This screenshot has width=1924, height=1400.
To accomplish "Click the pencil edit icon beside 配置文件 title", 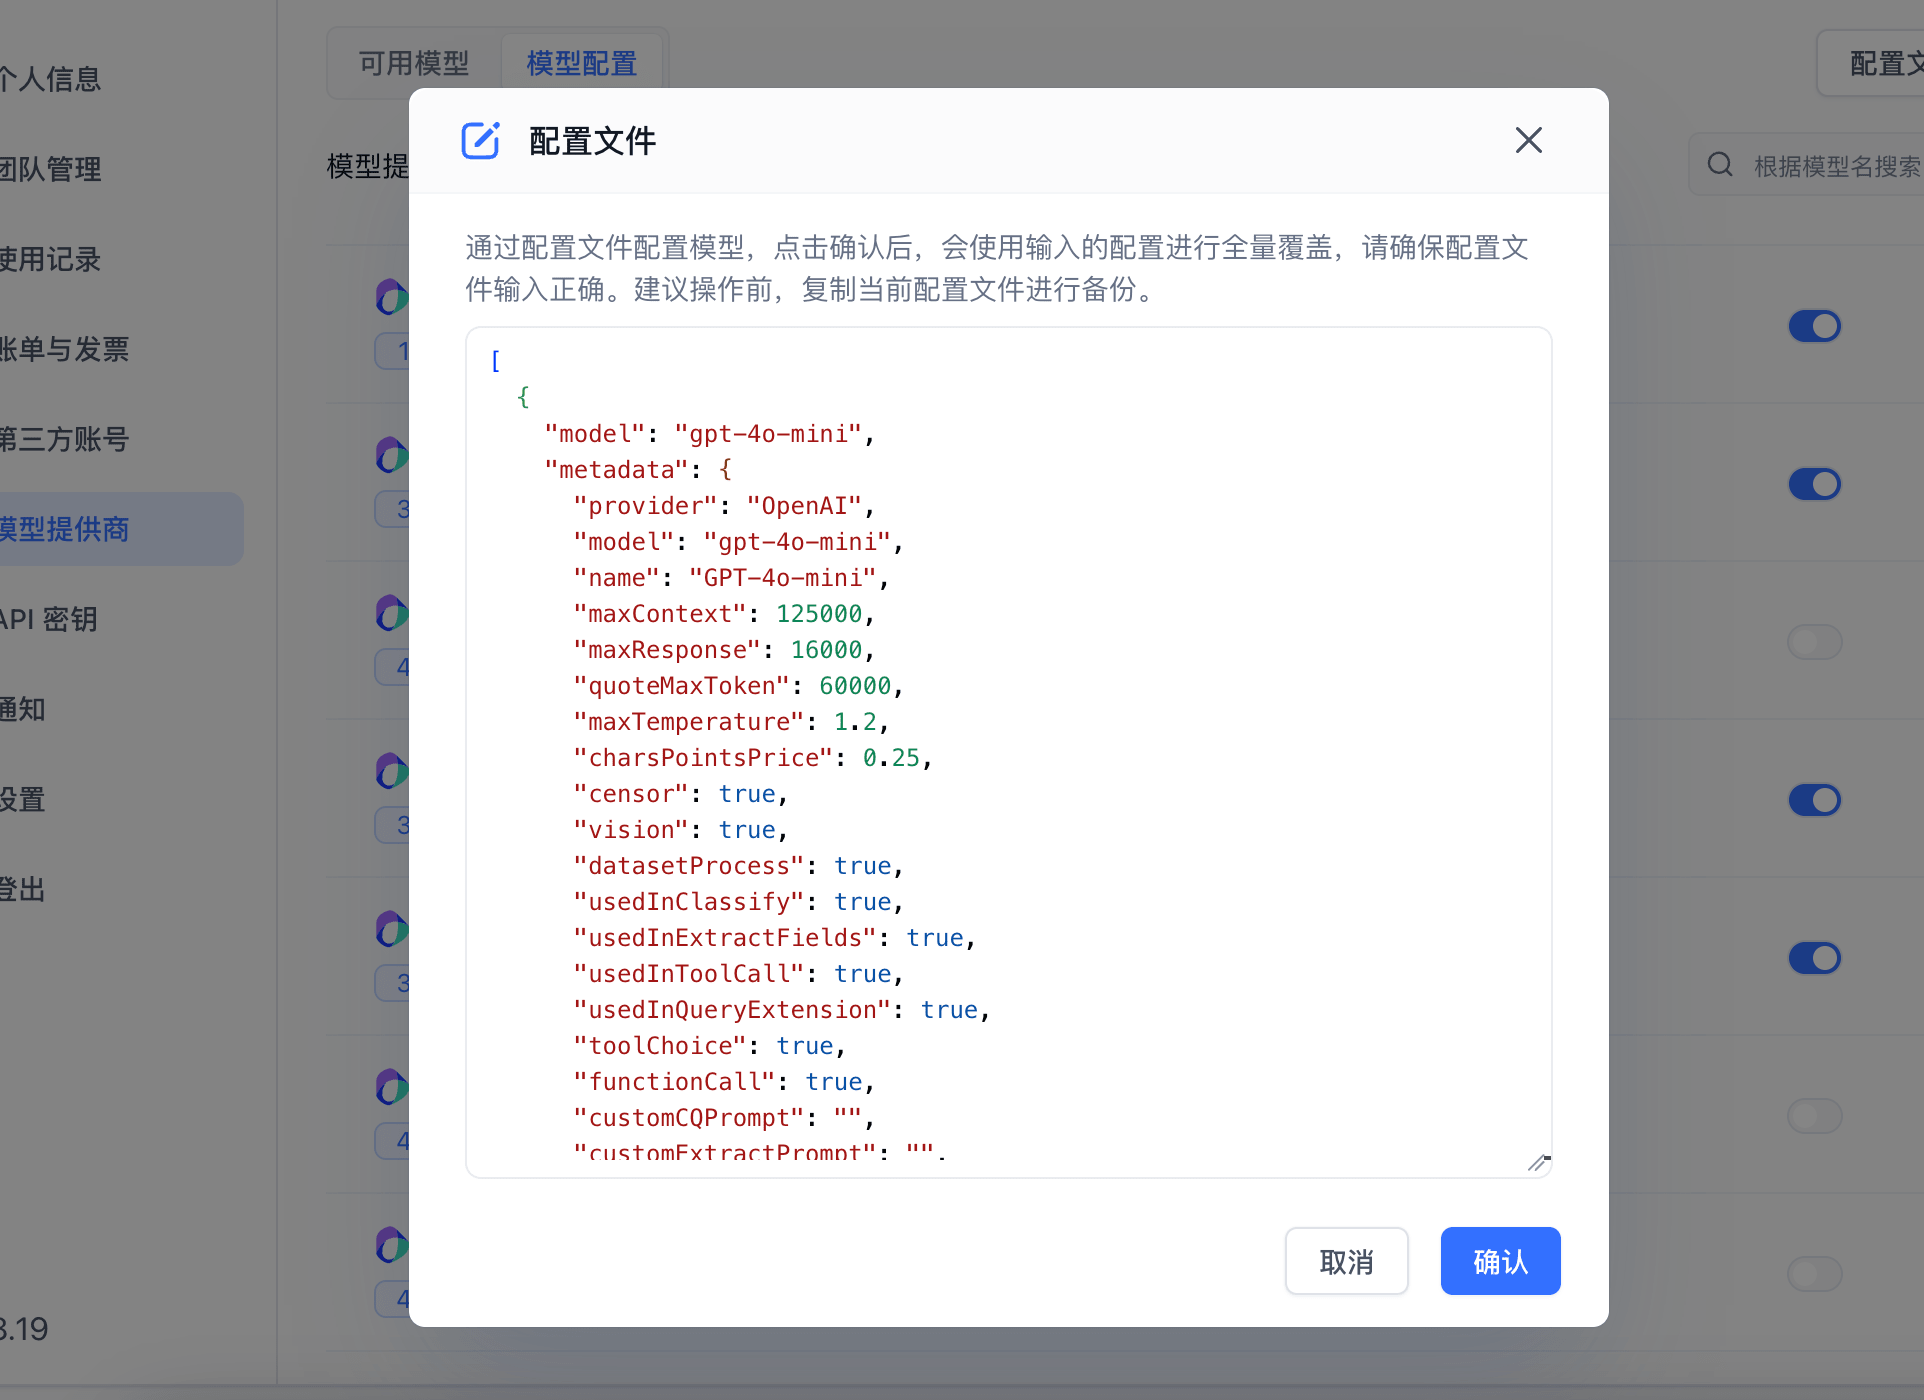I will click(481, 141).
